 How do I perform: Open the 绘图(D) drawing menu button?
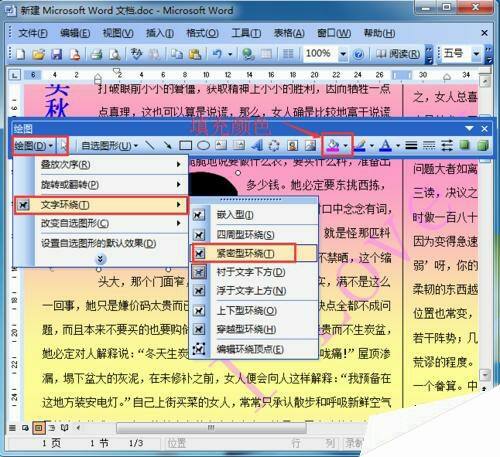[x=34, y=145]
